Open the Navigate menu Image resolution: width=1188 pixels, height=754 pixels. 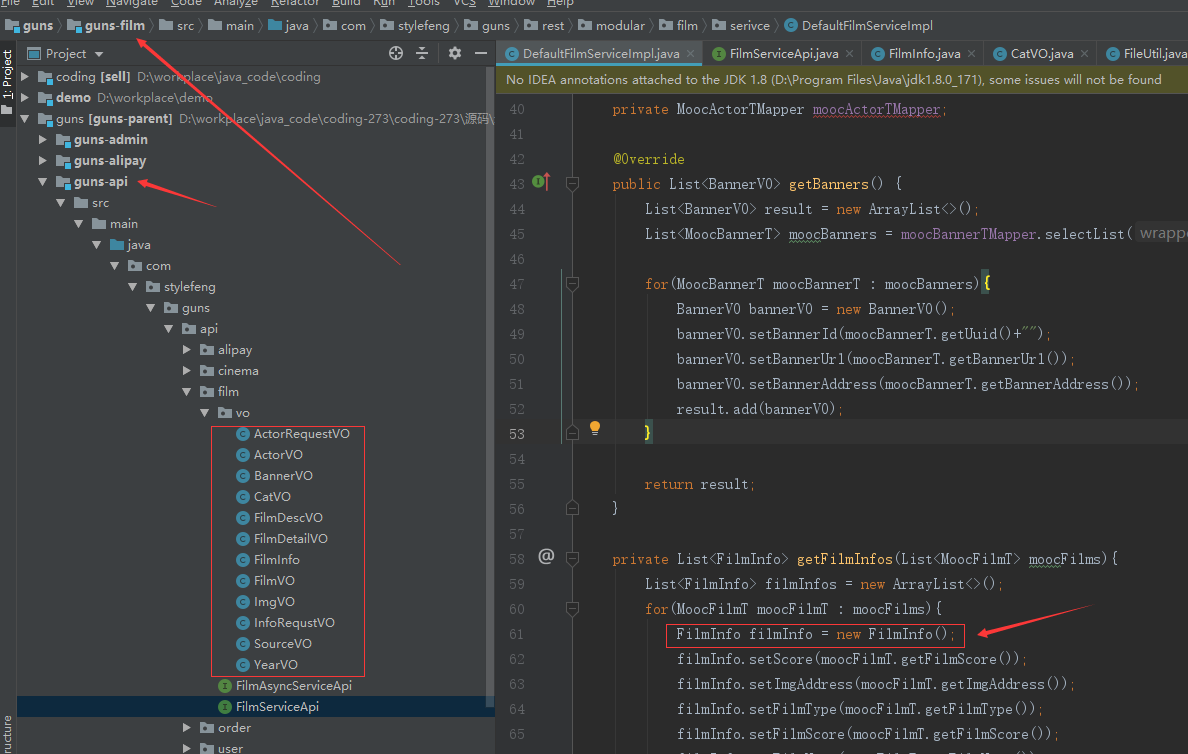132,3
